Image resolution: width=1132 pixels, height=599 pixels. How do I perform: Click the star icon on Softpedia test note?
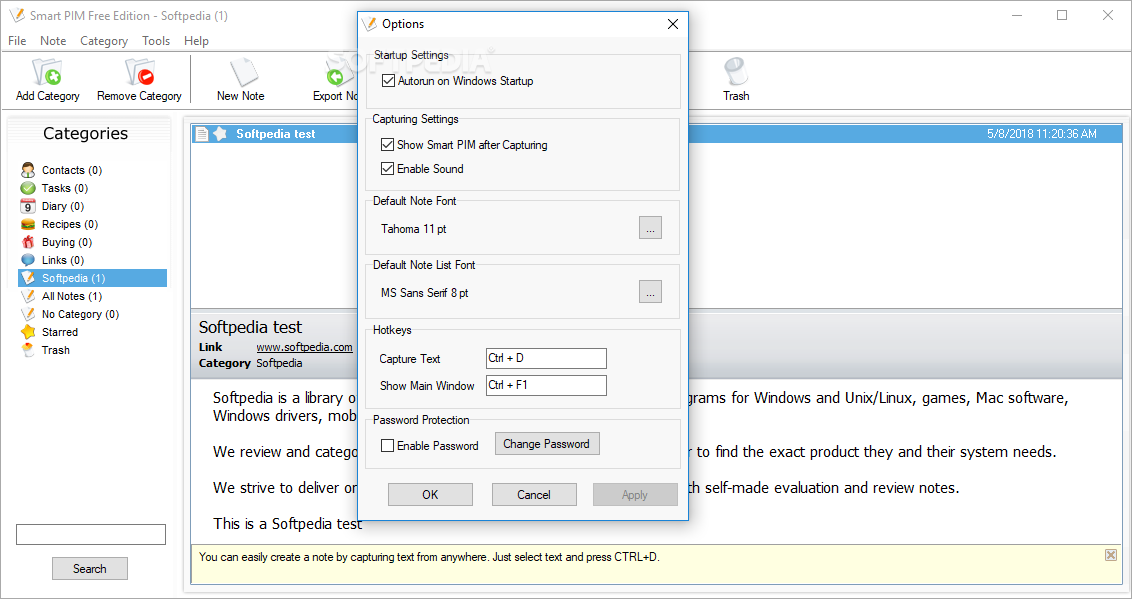coord(220,134)
